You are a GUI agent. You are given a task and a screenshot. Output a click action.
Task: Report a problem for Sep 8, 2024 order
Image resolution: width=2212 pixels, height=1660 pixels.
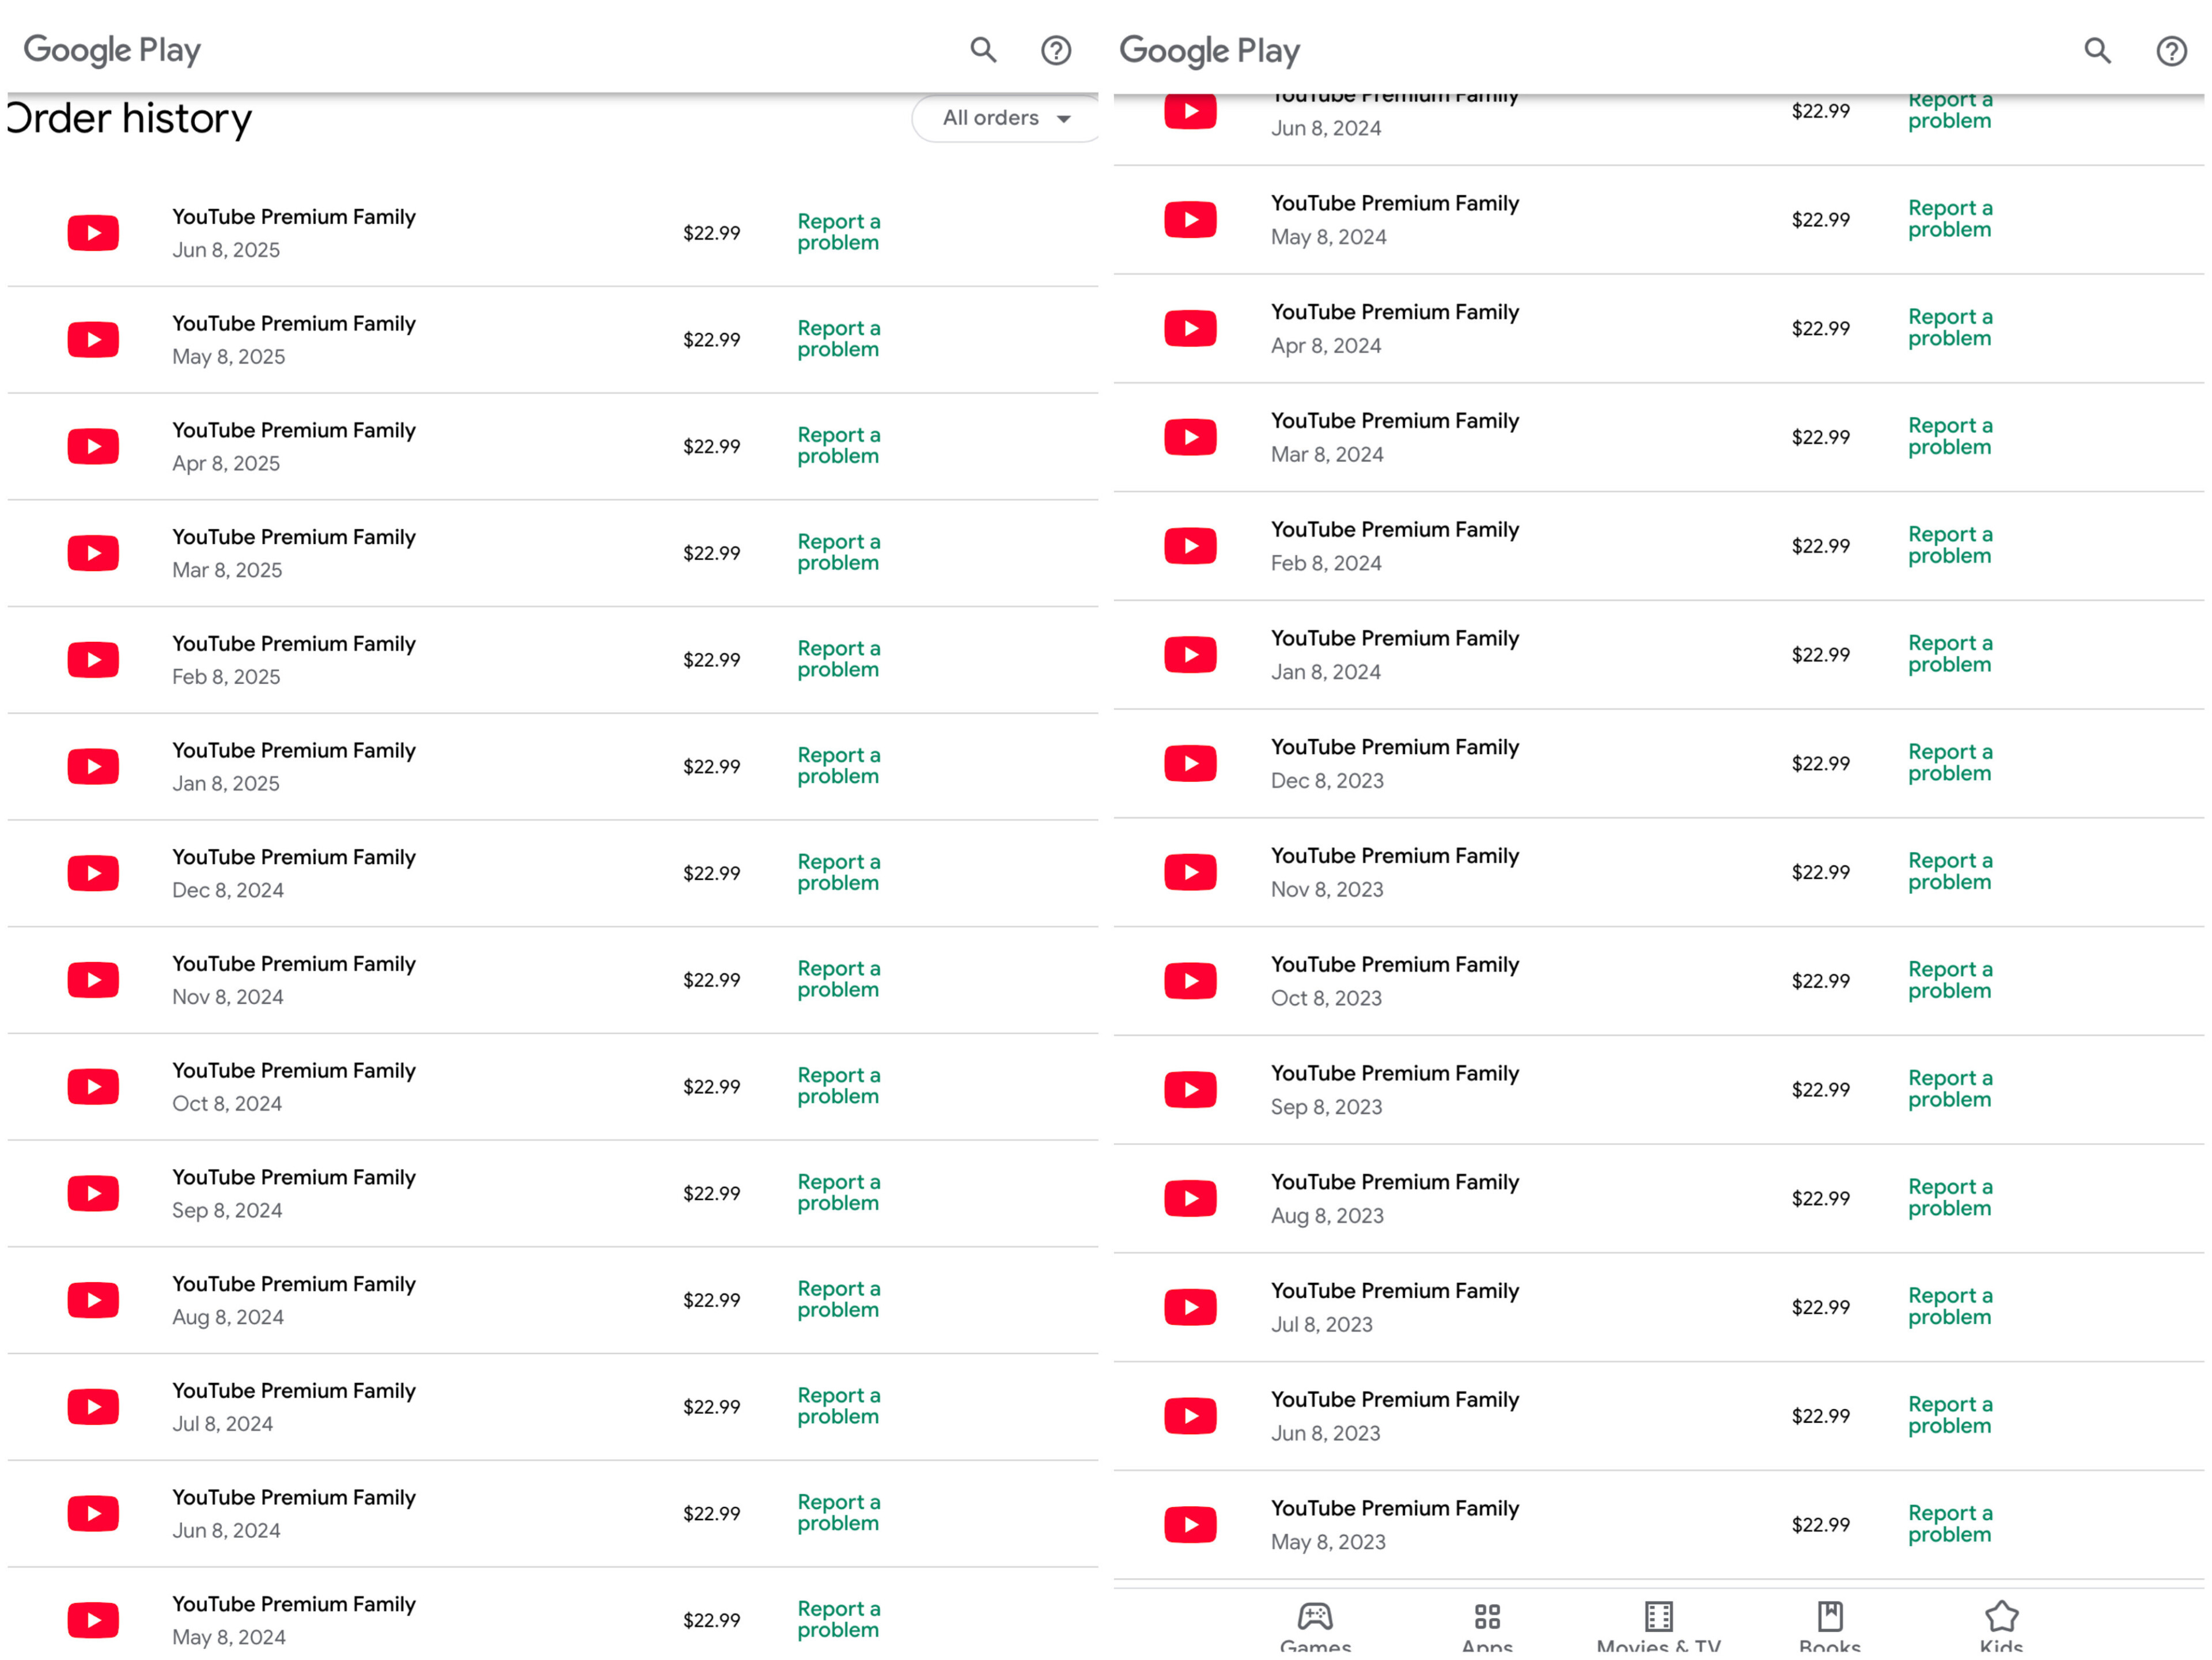click(839, 1192)
